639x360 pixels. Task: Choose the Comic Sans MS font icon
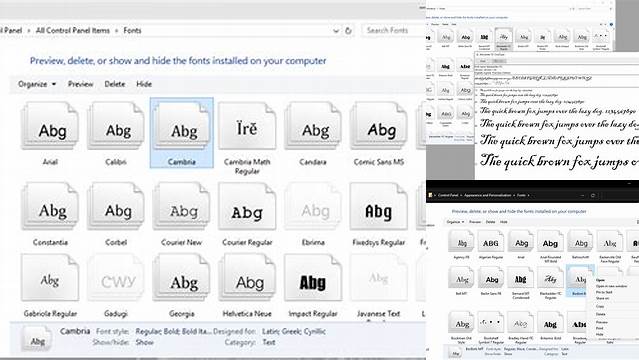[x=379, y=126]
